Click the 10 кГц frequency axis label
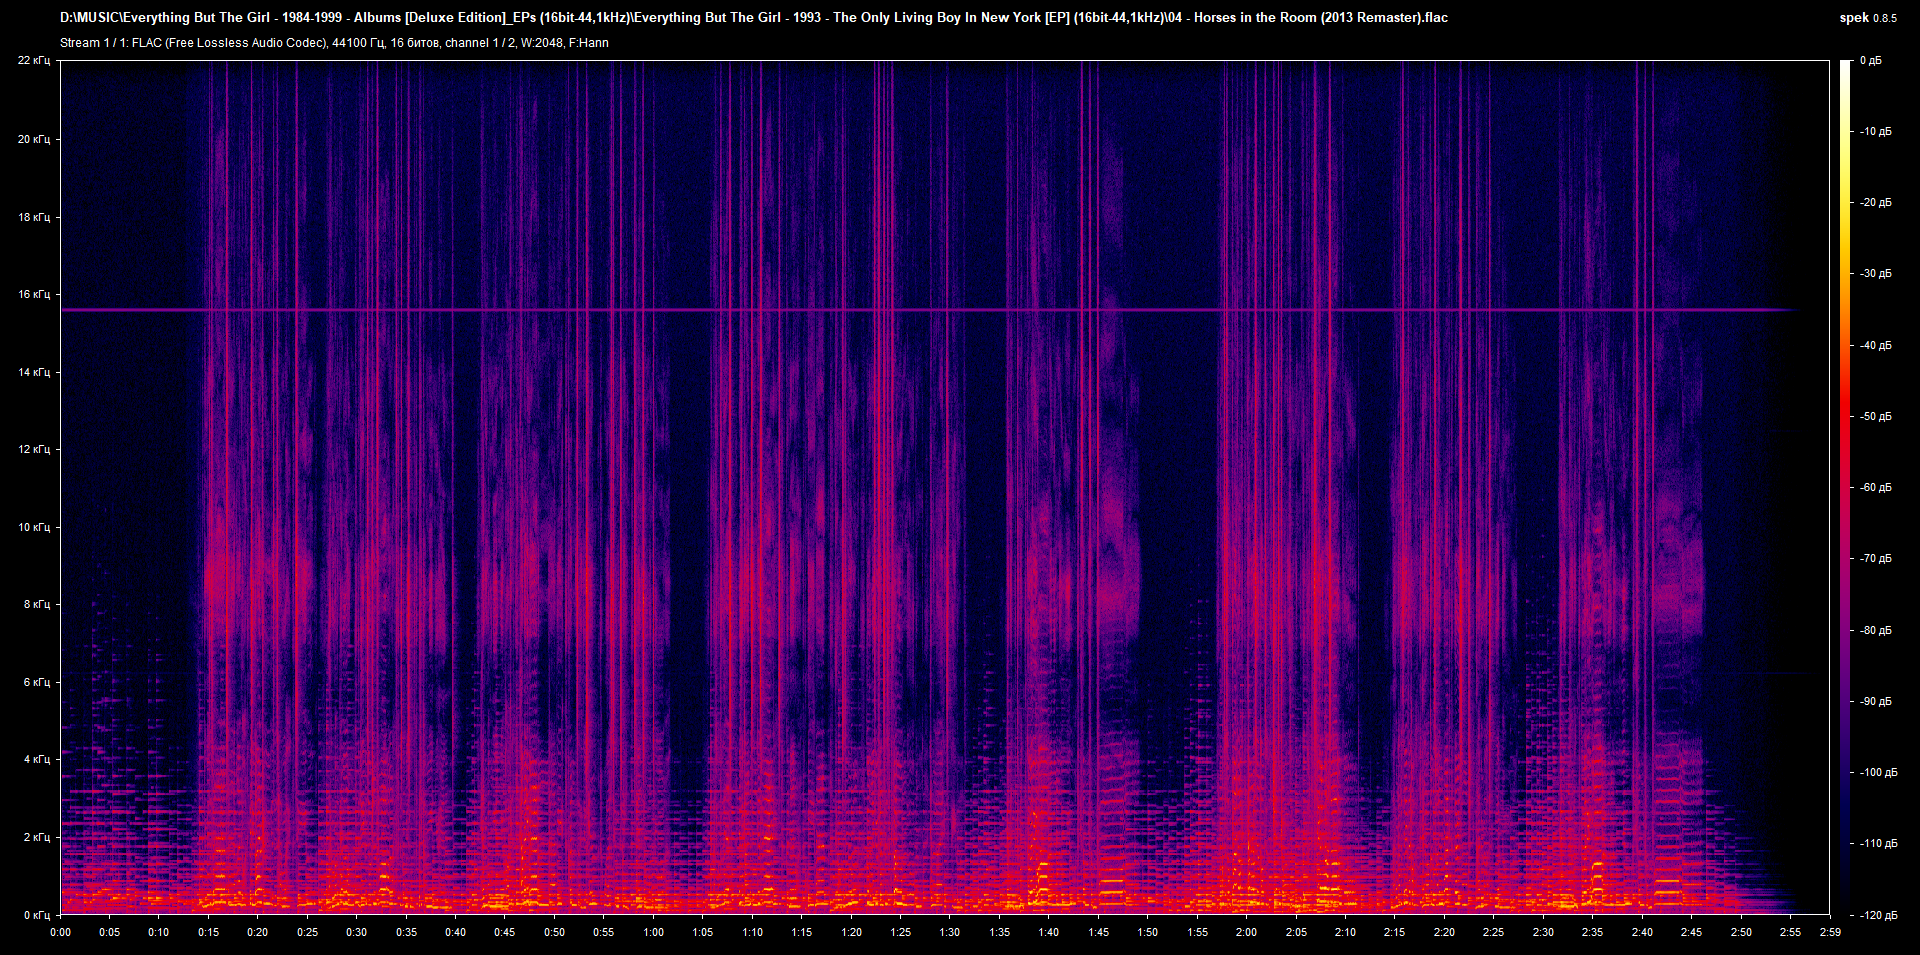Image resolution: width=1920 pixels, height=955 pixels. [x=34, y=527]
